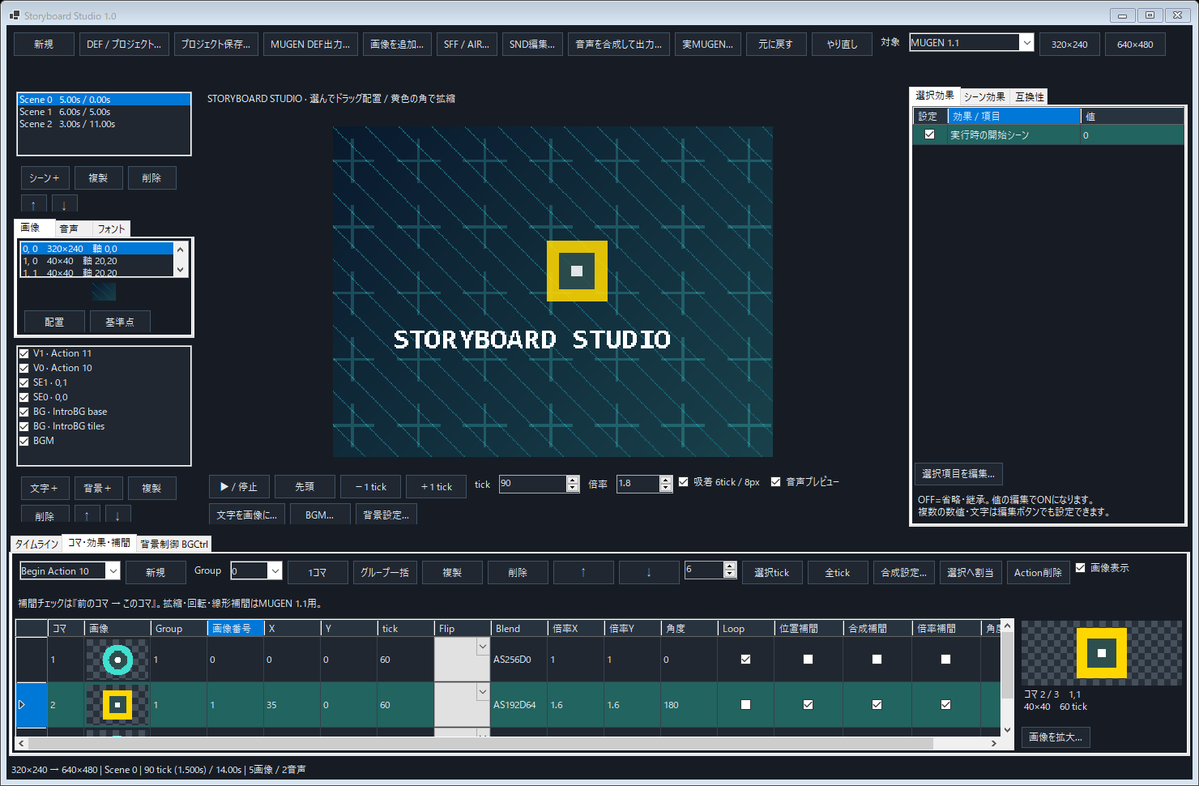Click the MUGEN DEF出力... button

tap(310, 44)
